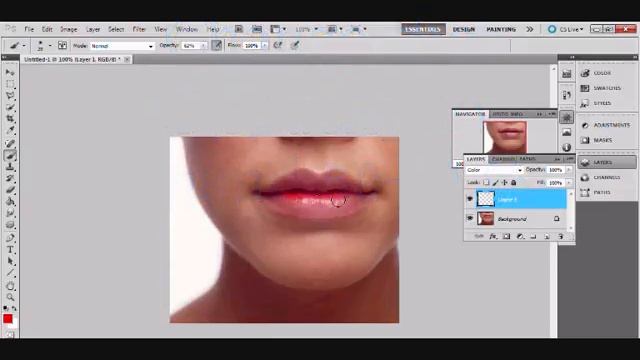Switch to the Channels tab
Viewport: 640px width, 360px height.
tap(503, 159)
